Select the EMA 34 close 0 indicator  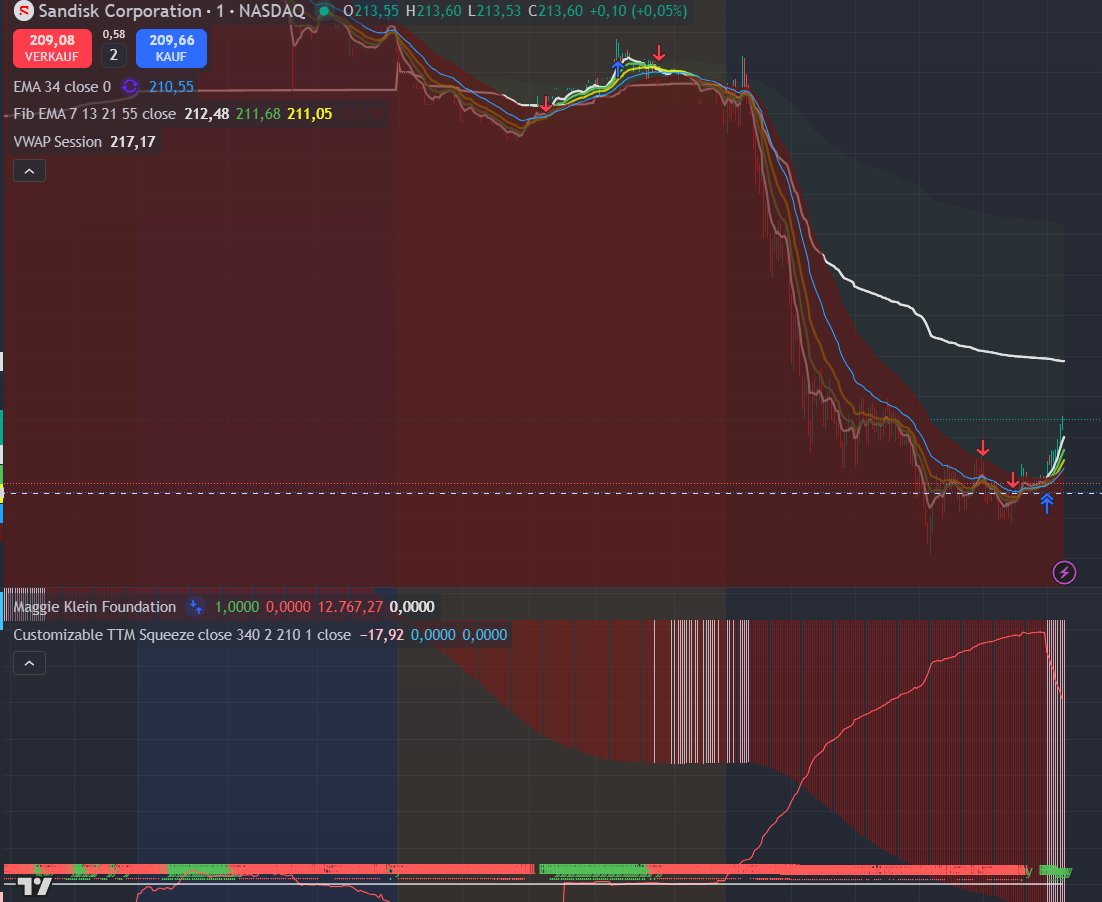[62, 86]
